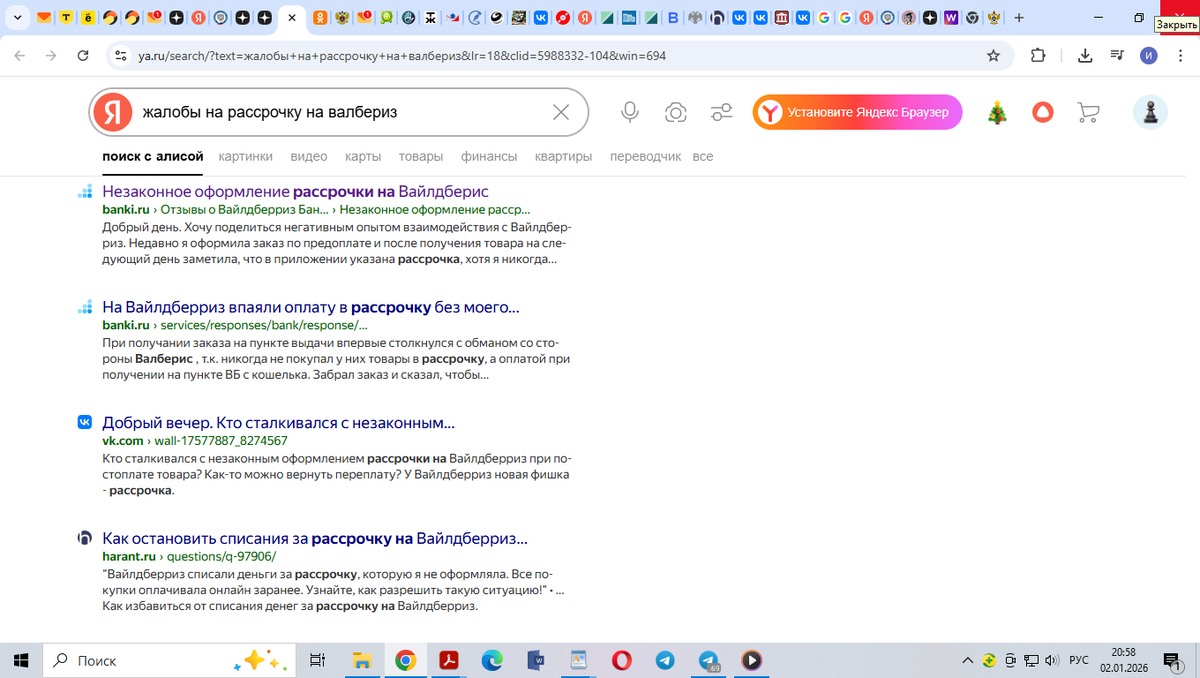Show hidden system tray icons
The image size is (1200, 678).
[967, 660]
